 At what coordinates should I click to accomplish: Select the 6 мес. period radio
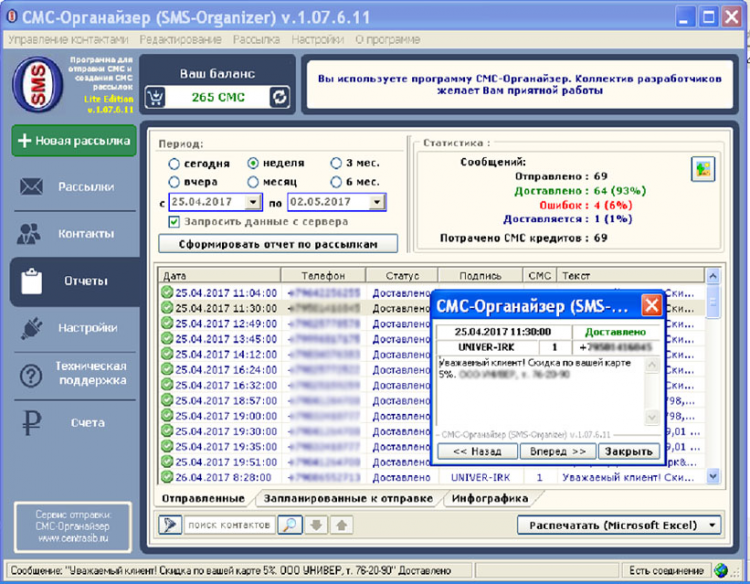pos(336,182)
